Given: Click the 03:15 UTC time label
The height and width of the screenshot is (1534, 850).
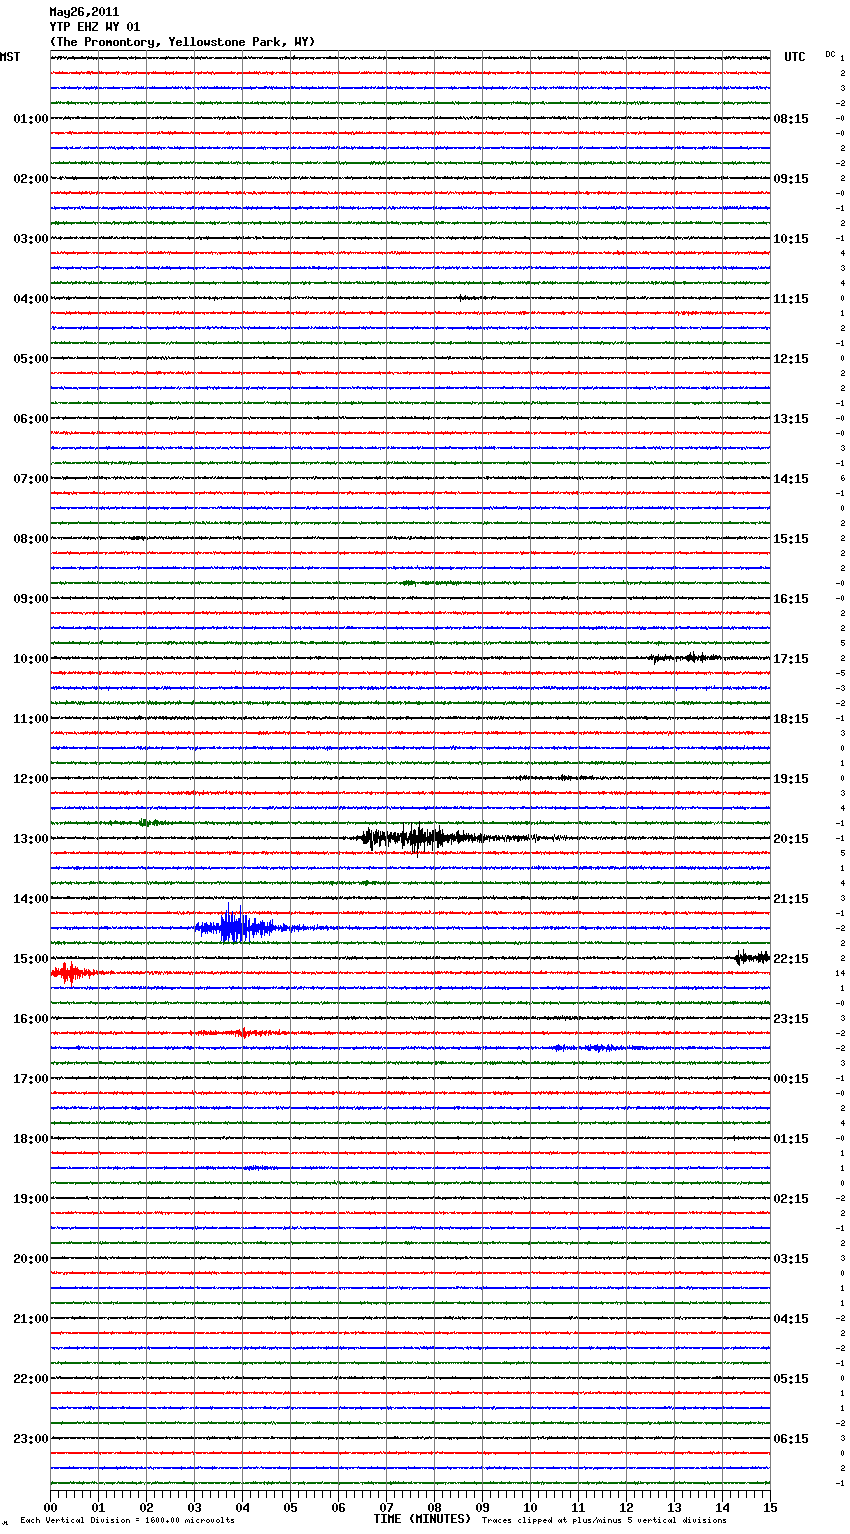Looking at the screenshot, I should point(791,1259).
